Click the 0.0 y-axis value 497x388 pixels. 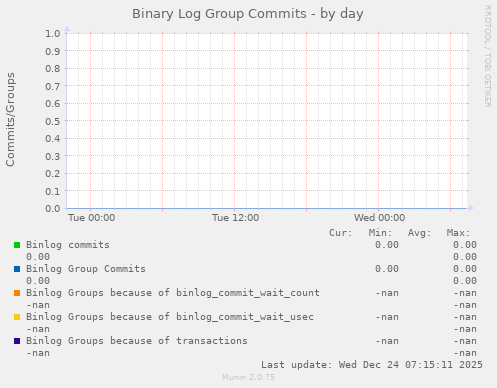pos(53,209)
